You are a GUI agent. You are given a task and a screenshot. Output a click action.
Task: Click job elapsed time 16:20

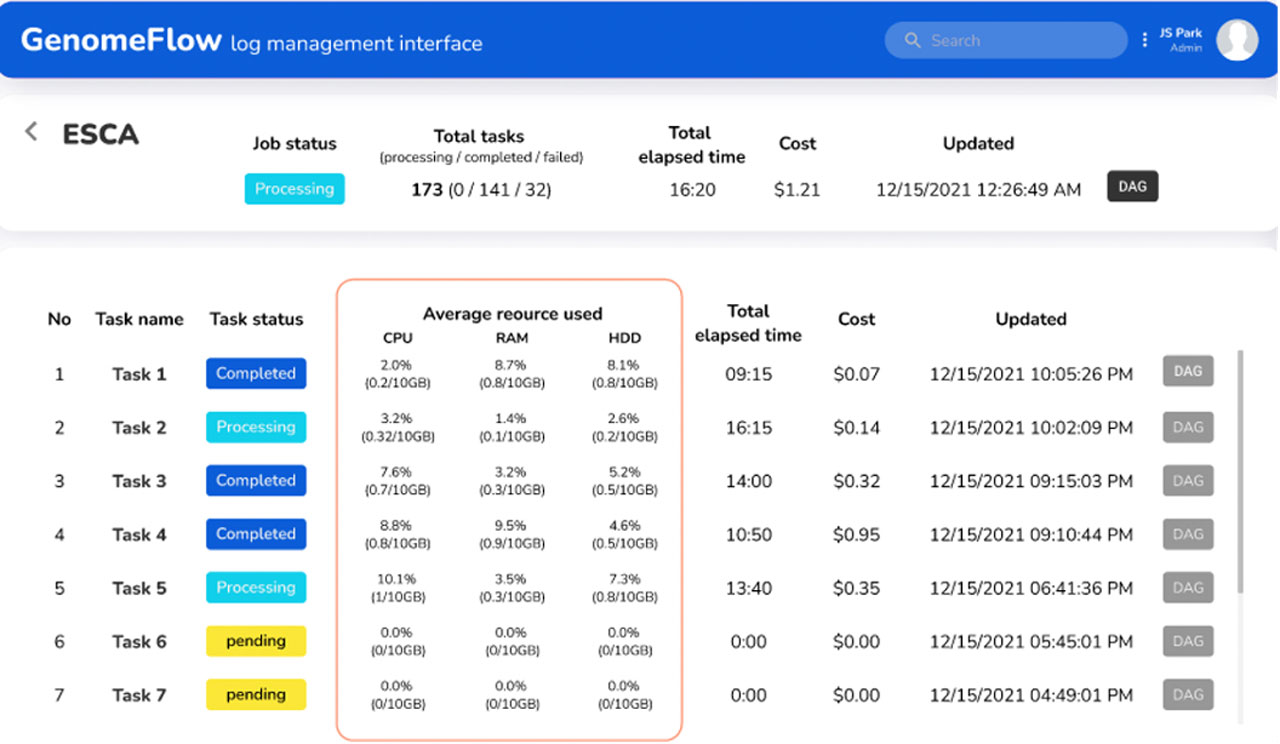click(x=692, y=189)
